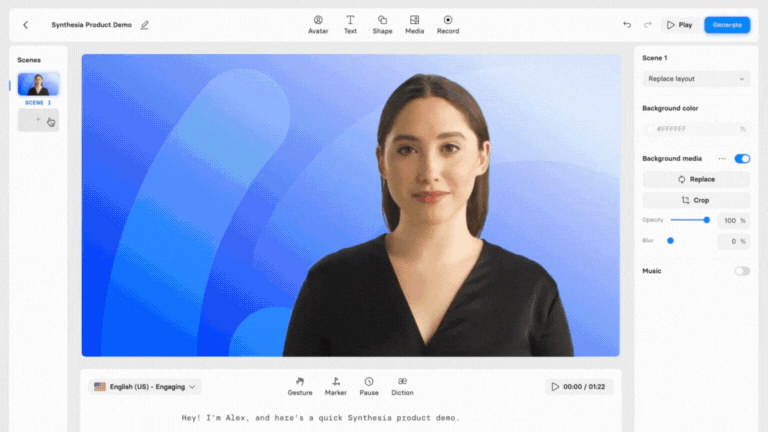Enable the Music toggle
Screen dimensions: 768x432
pos(742,271)
